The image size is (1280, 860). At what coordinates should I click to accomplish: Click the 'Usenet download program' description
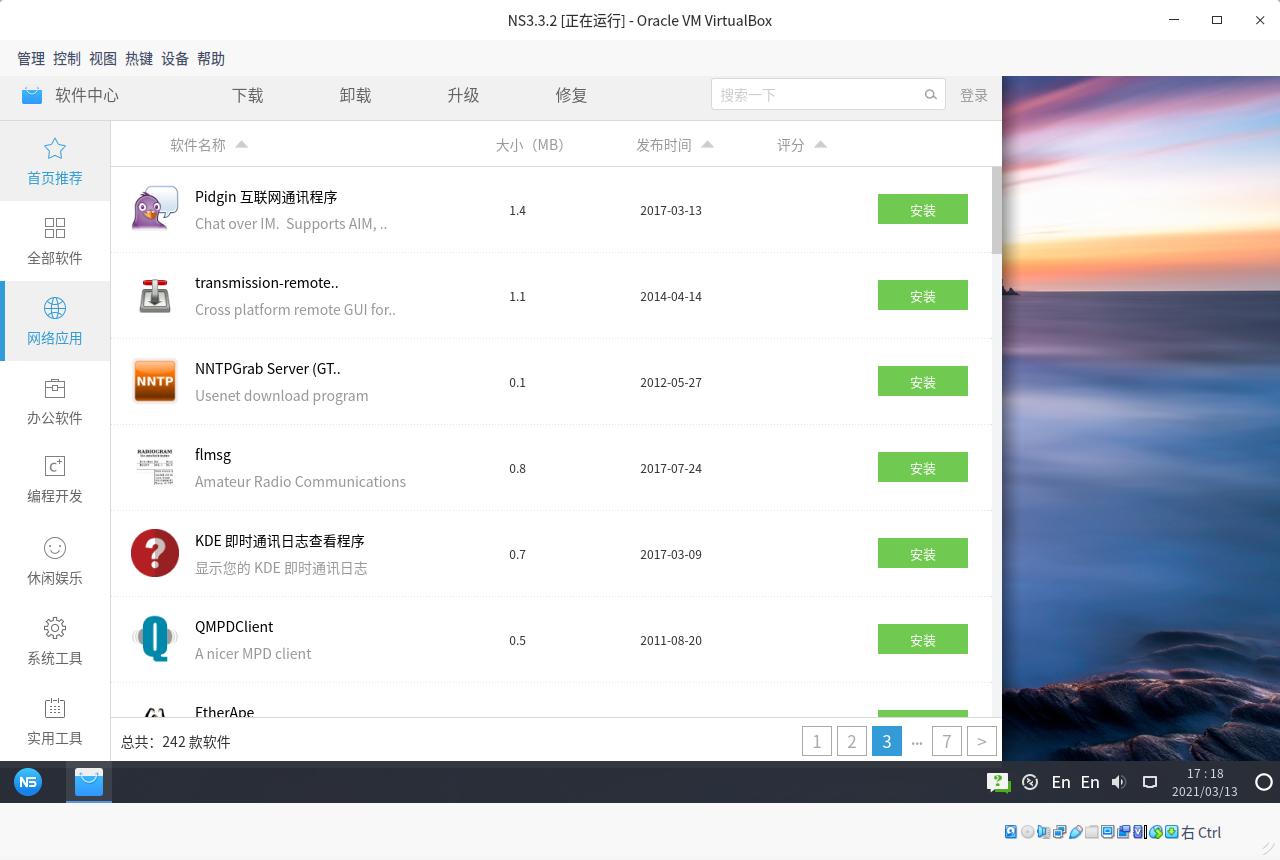pos(282,395)
